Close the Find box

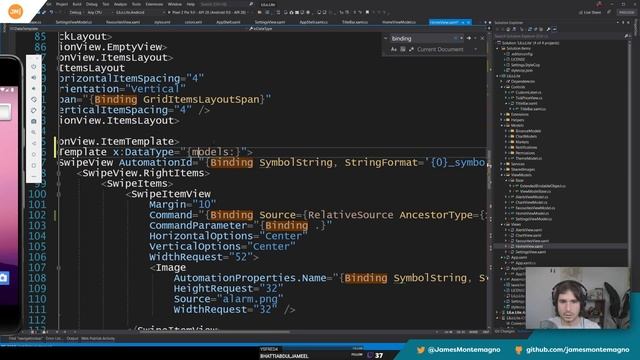(482, 38)
